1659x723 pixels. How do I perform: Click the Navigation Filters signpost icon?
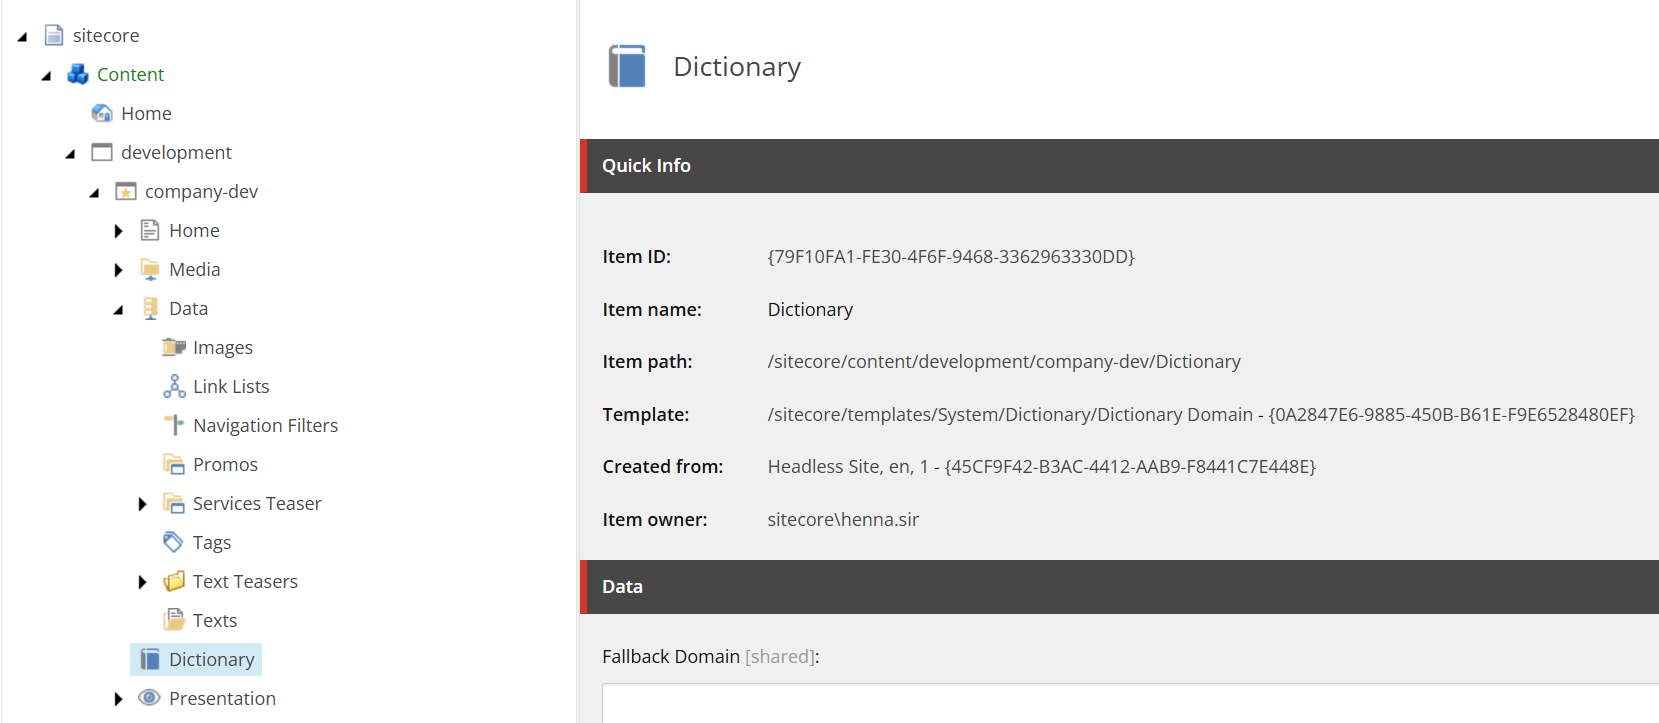[174, 425]
